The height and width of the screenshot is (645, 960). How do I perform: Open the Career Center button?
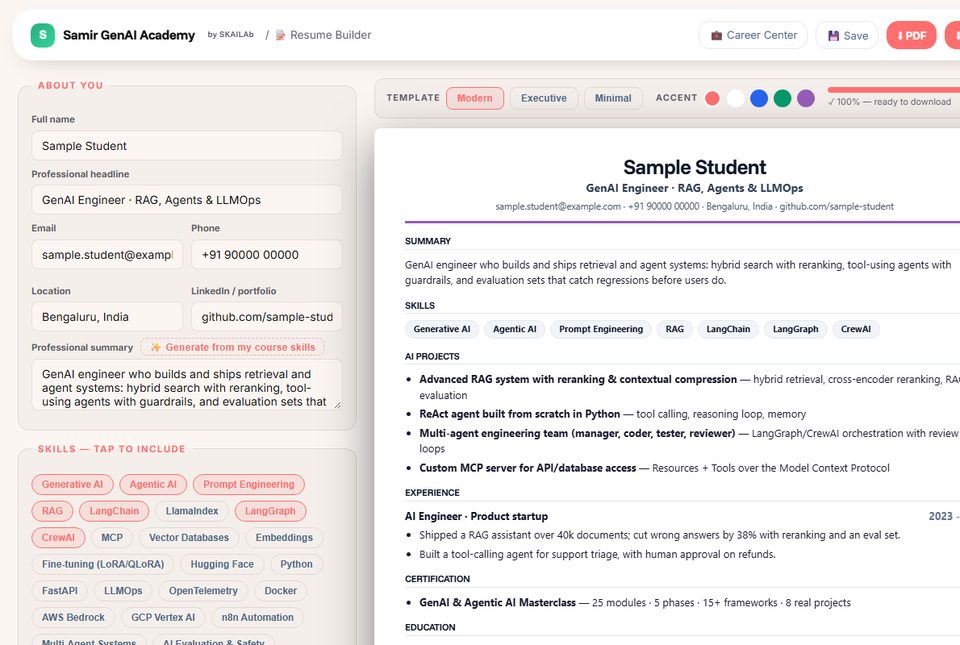(x=753, y=35)
